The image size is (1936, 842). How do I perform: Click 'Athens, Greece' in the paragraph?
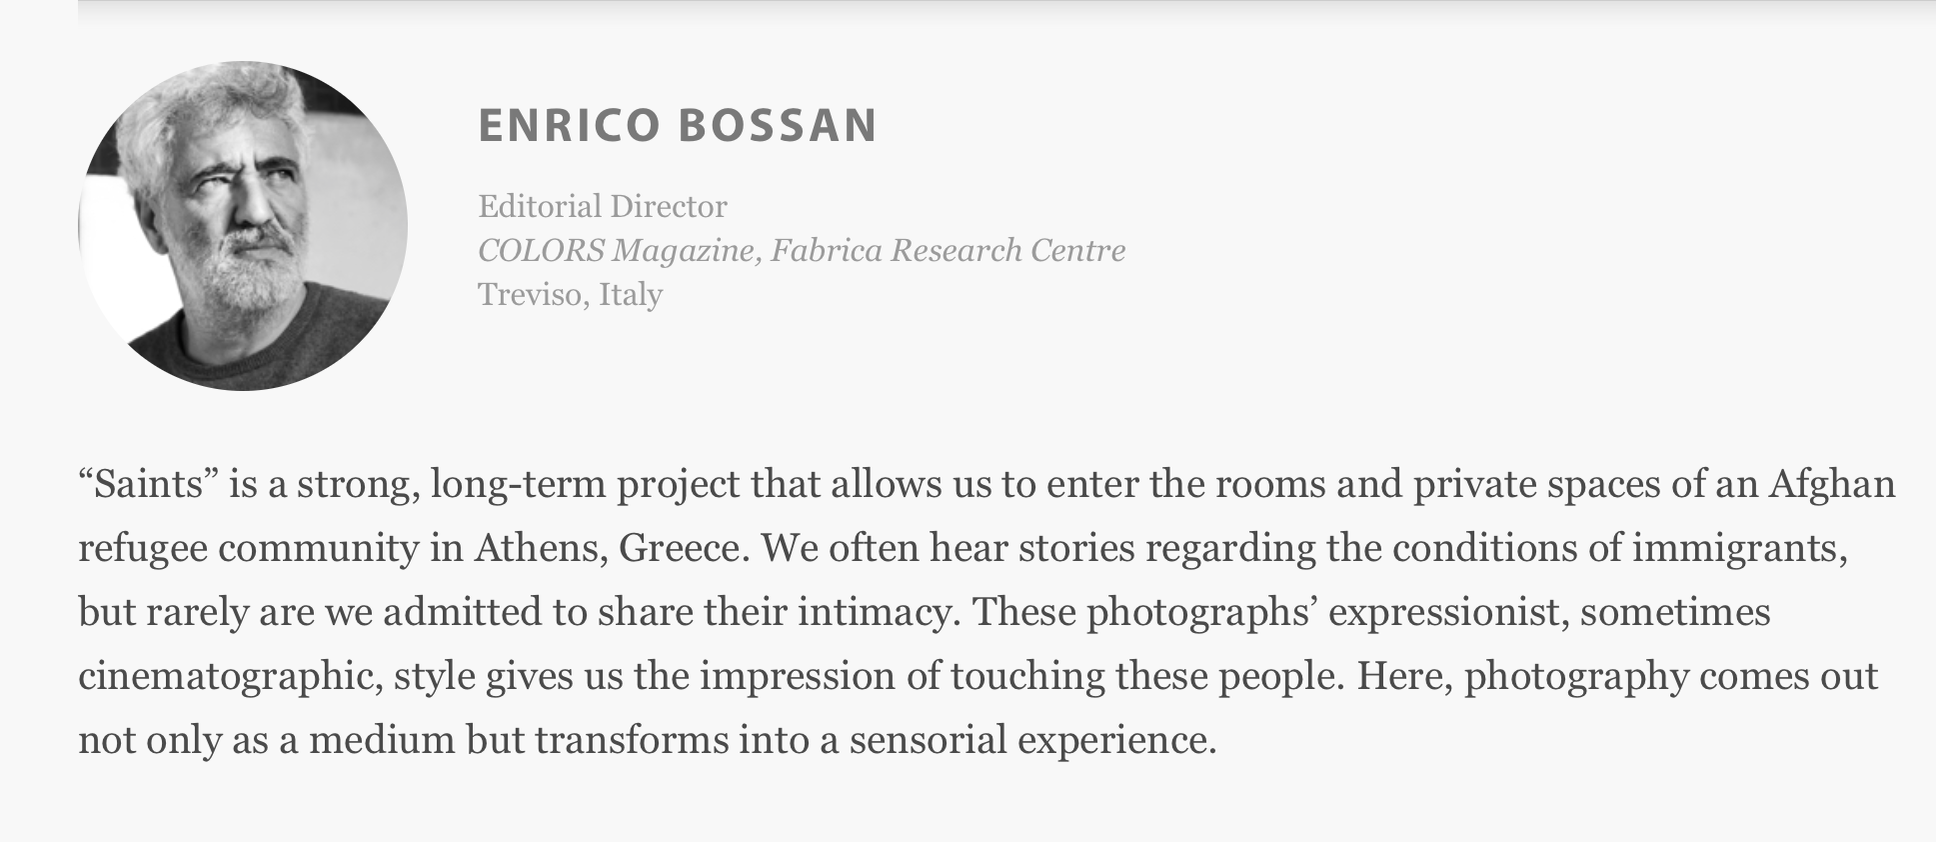[x=612, y=549]
